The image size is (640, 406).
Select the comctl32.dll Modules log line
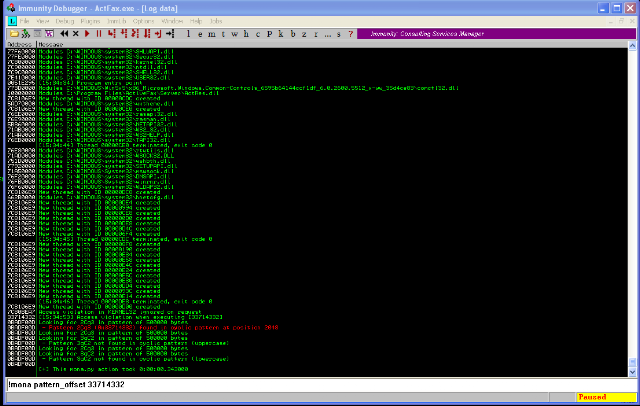(x=249, y=88)
